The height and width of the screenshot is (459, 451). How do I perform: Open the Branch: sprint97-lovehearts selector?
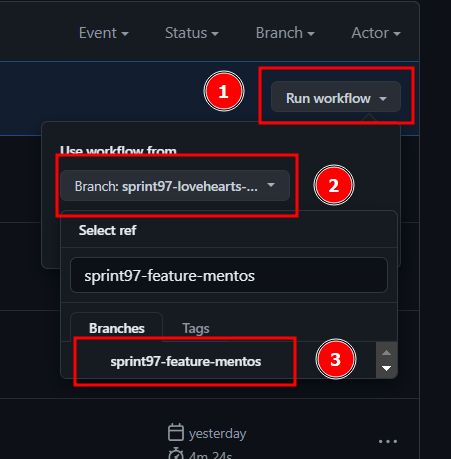tap(175, 186)
